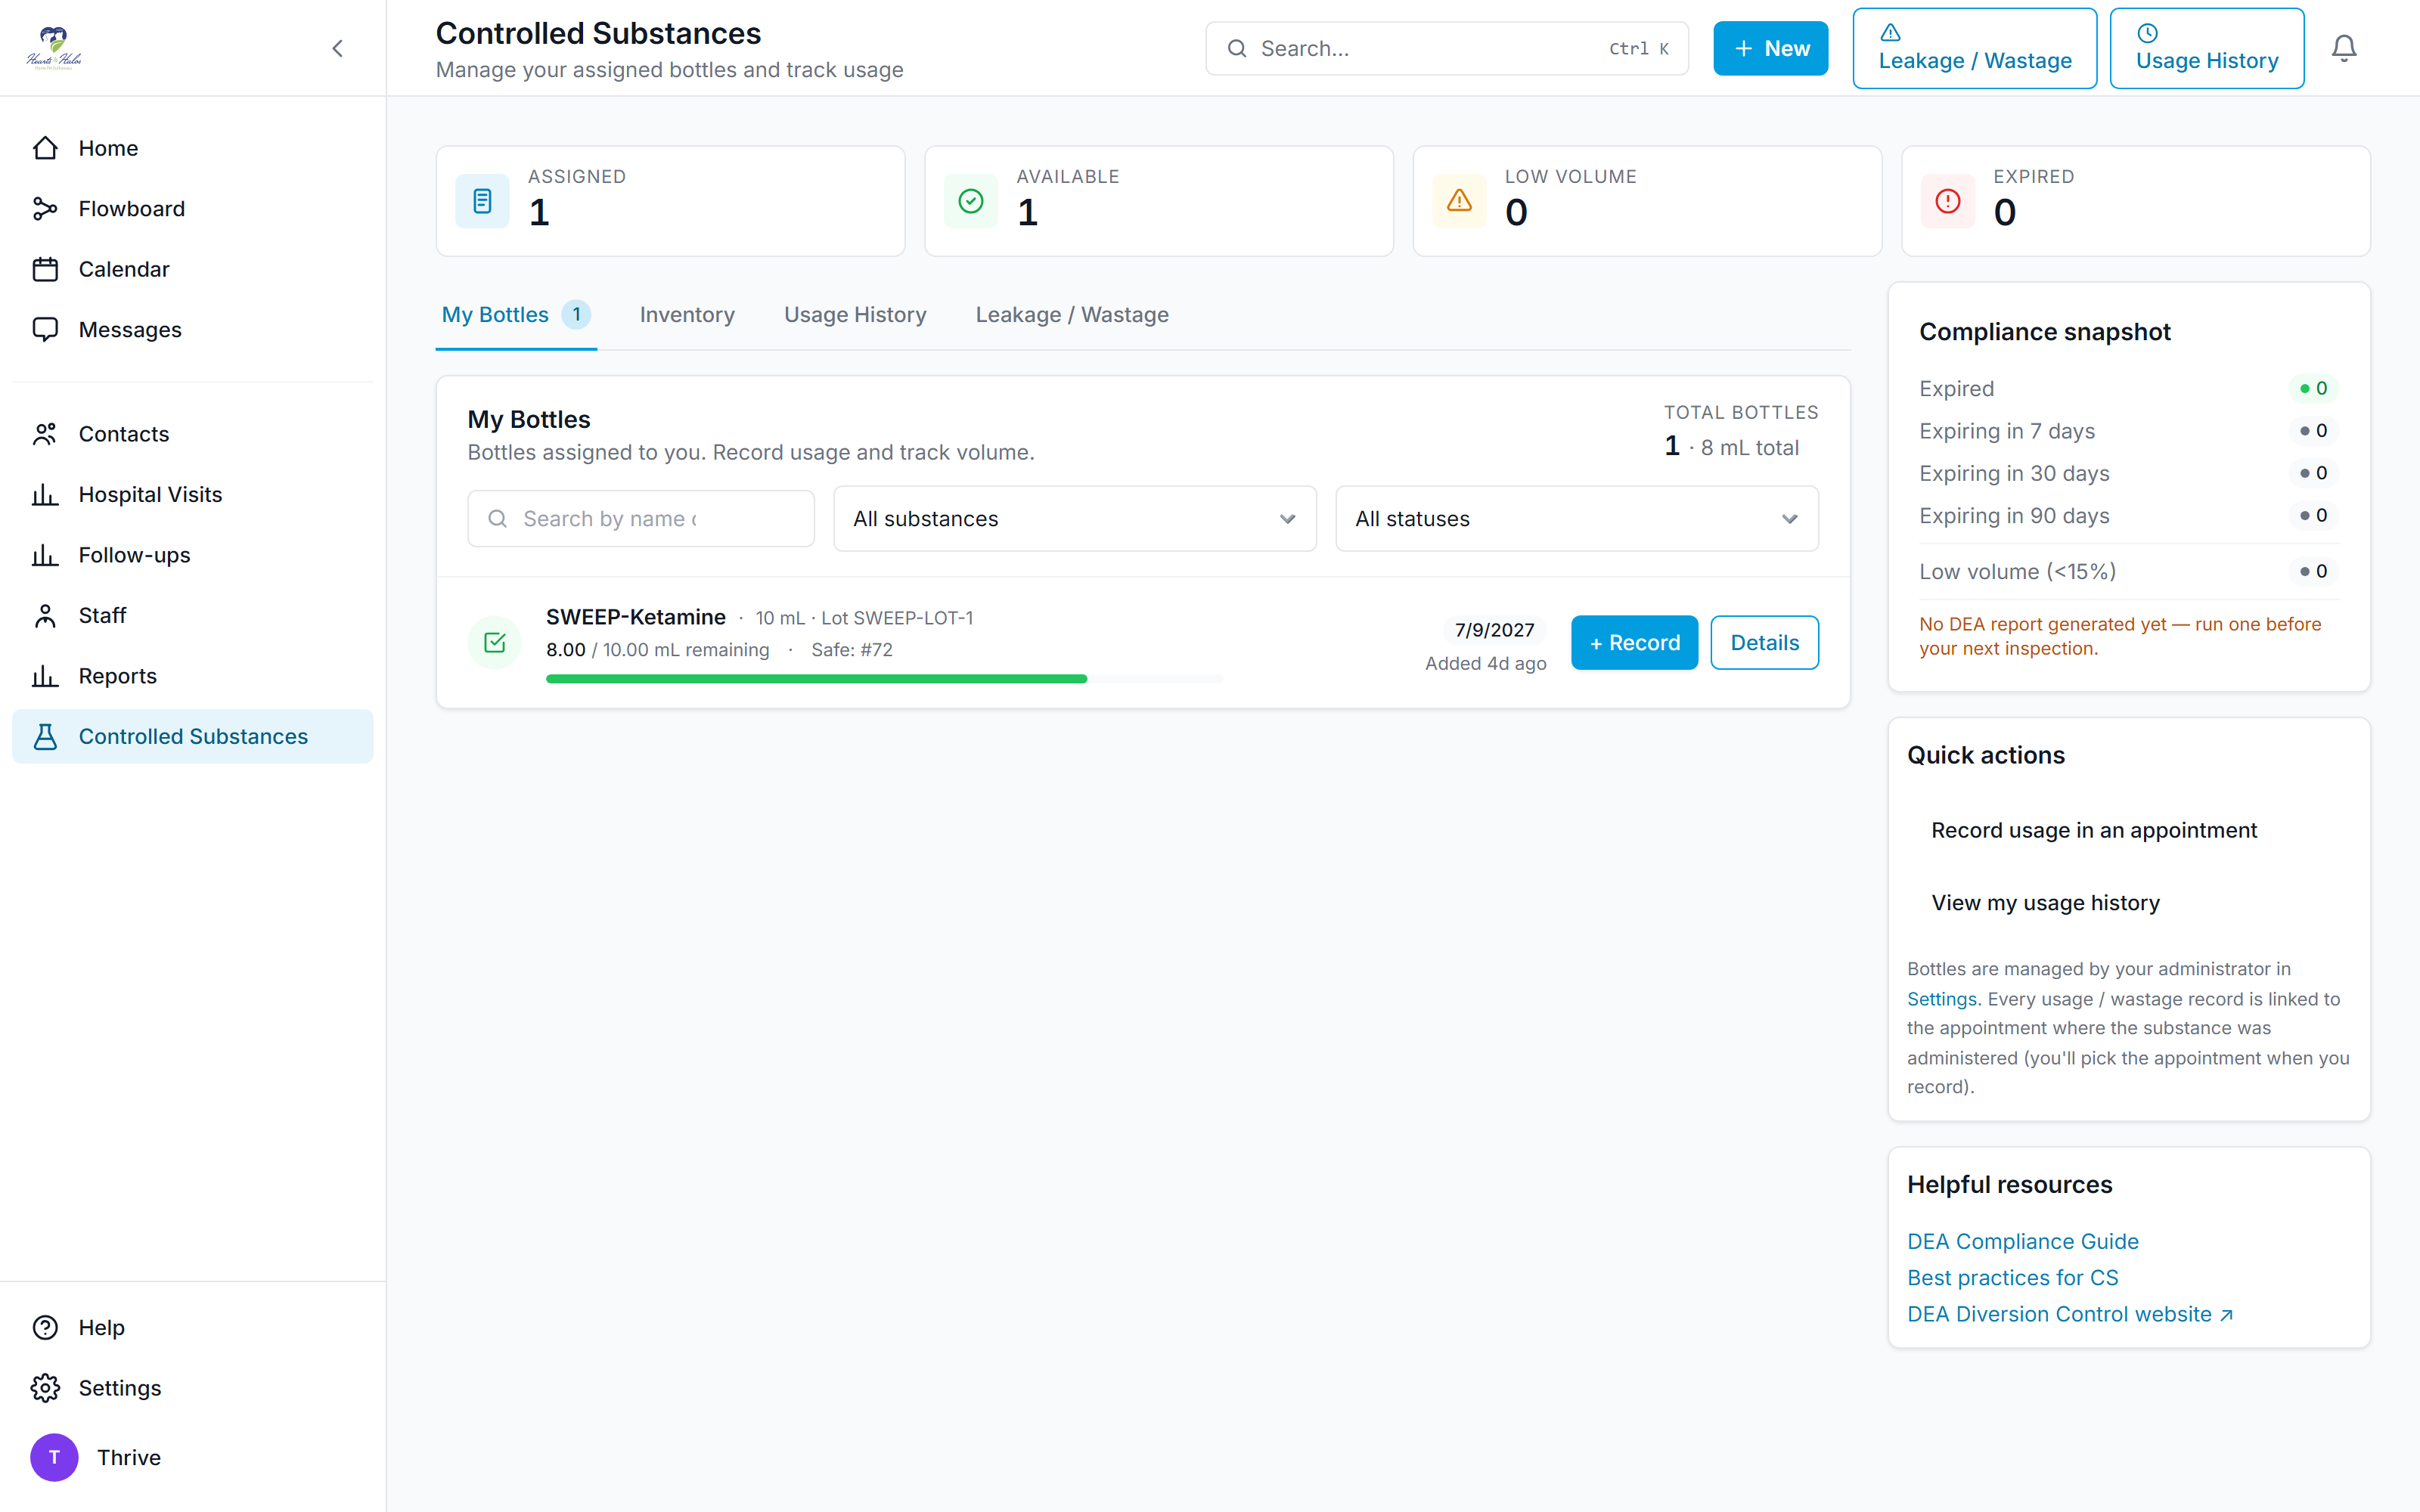Screen dimensions: 2420x1512
Task: Click the purple Thrive avatar
Action: pyautogui.click(x=54, y=1457)
